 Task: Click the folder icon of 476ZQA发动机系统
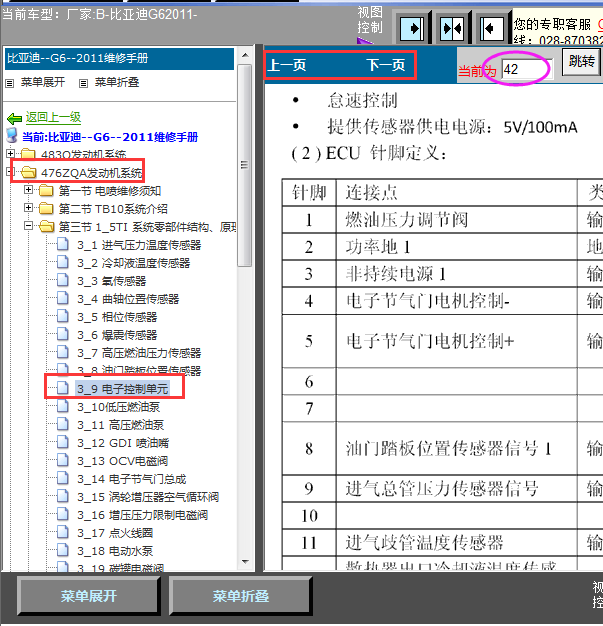[28, 172]
